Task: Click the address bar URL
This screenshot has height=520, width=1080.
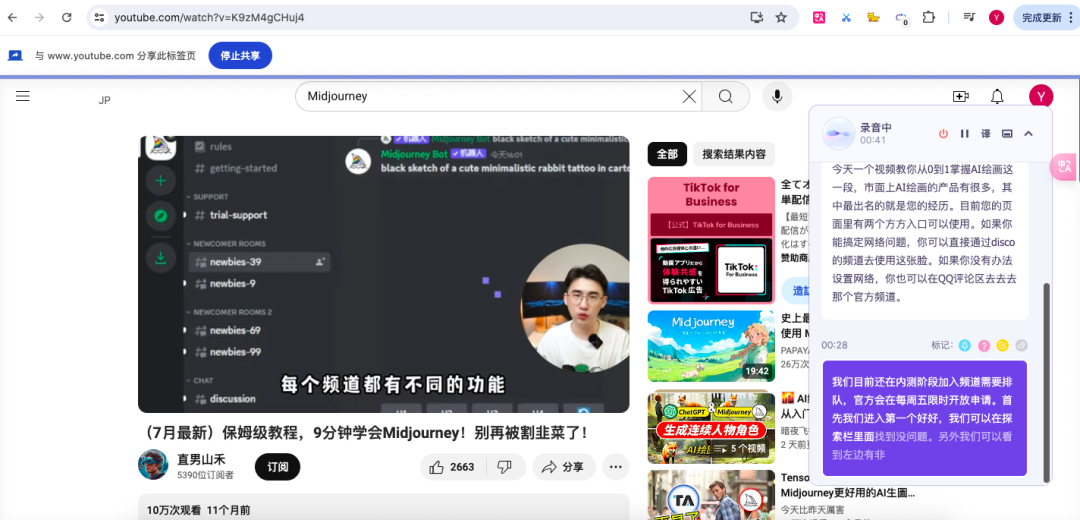Action: pyautogui.click(x=209, y=18)
